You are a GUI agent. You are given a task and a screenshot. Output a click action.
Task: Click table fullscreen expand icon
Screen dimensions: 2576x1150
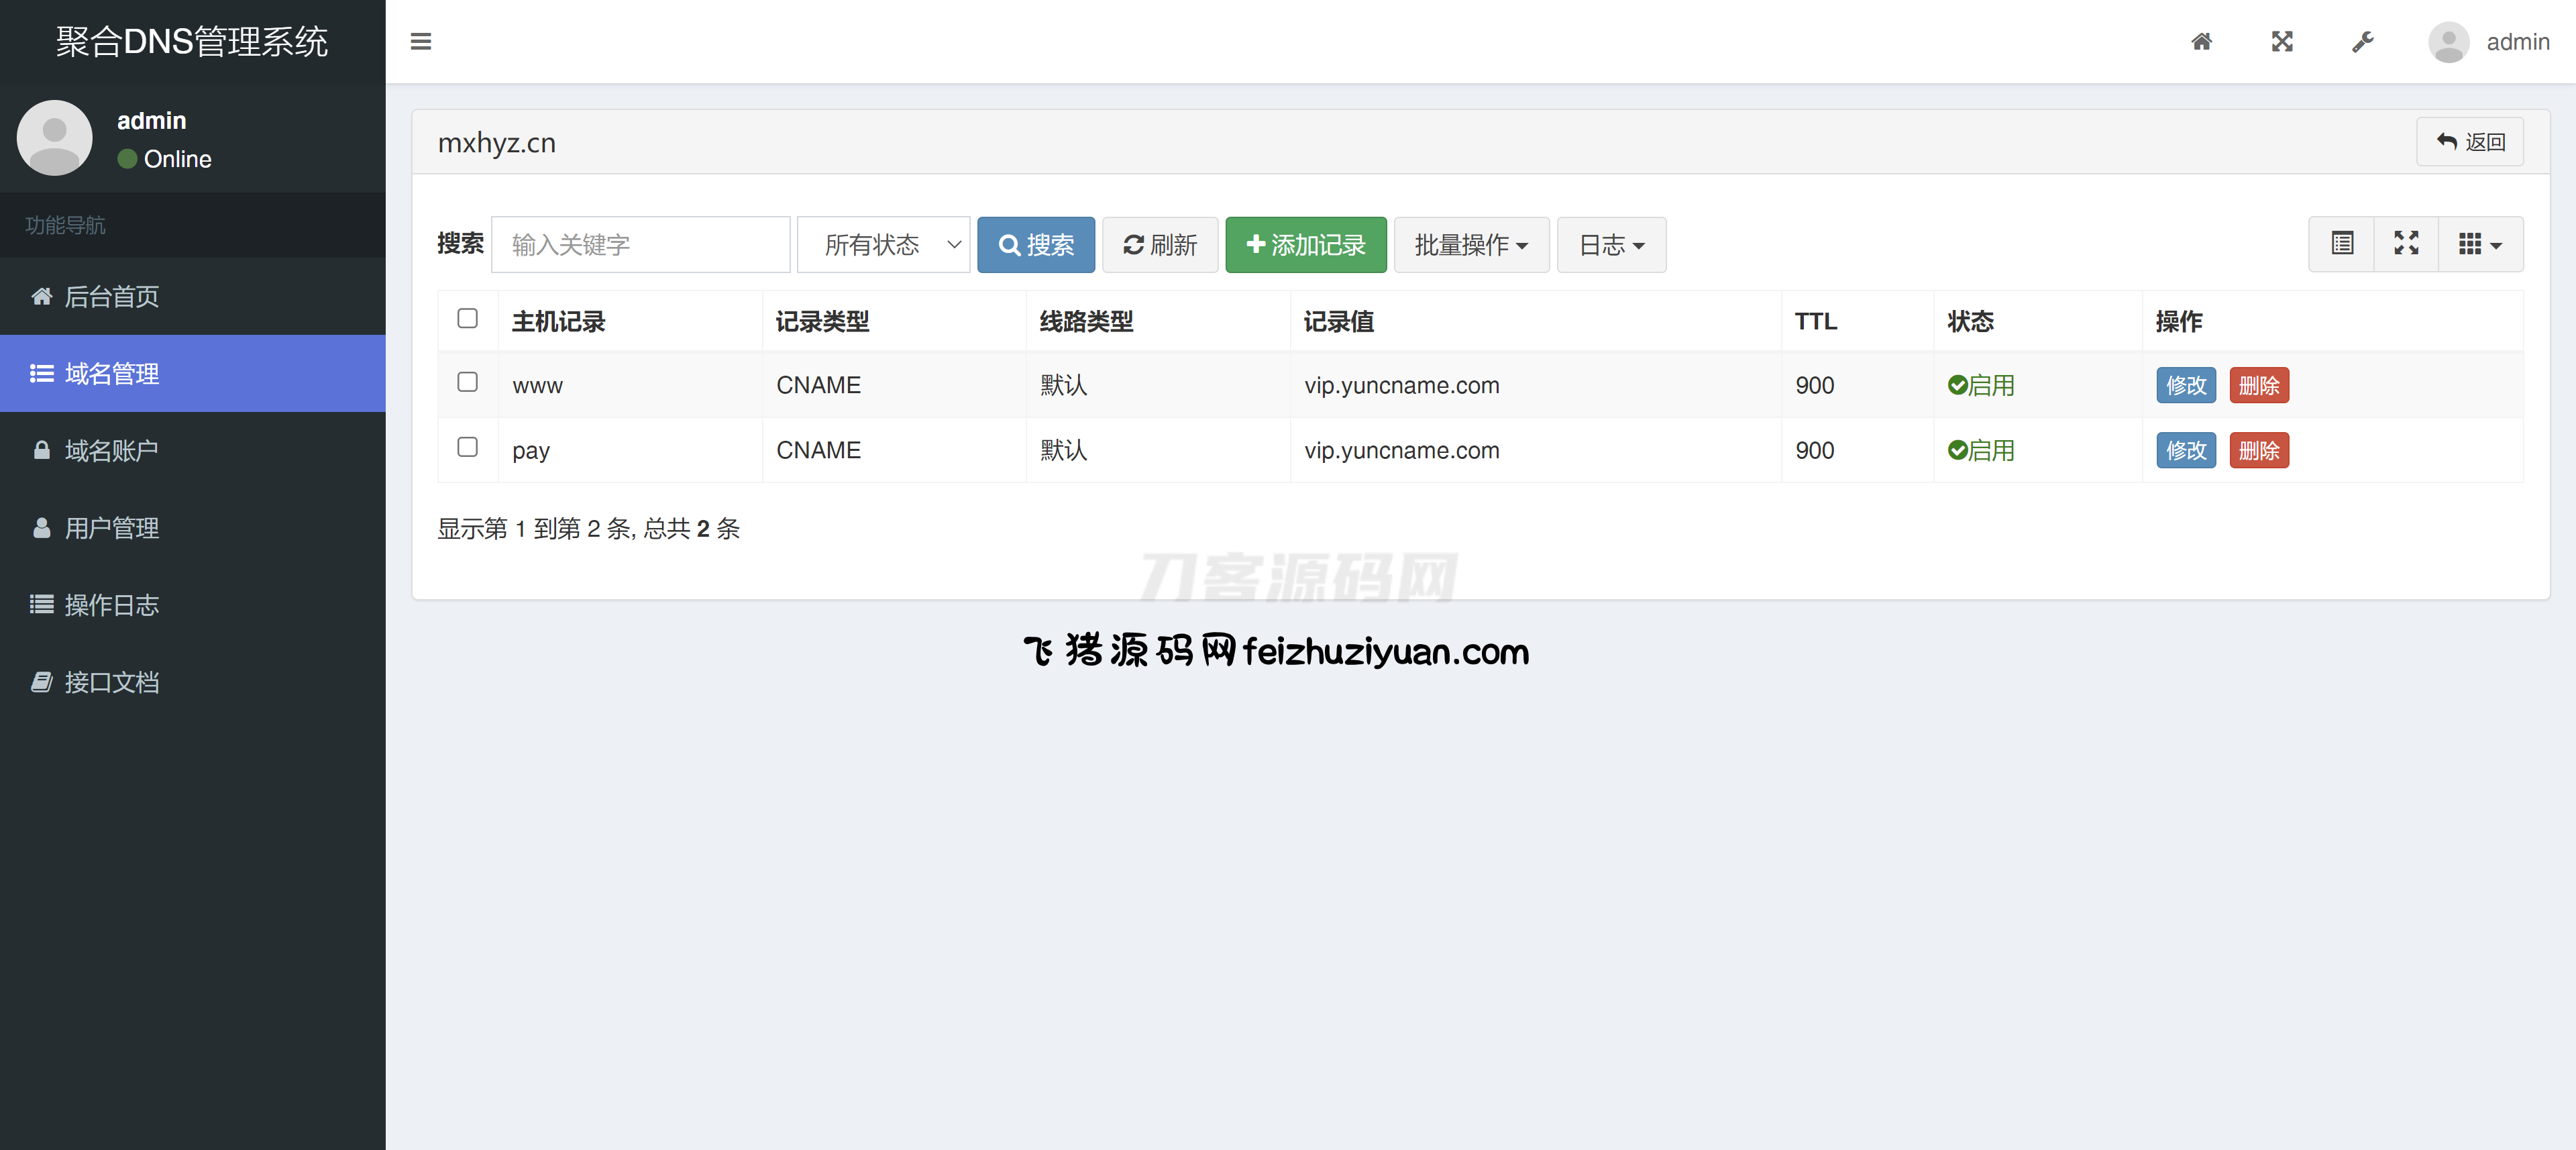click(x=2406, y=244)
